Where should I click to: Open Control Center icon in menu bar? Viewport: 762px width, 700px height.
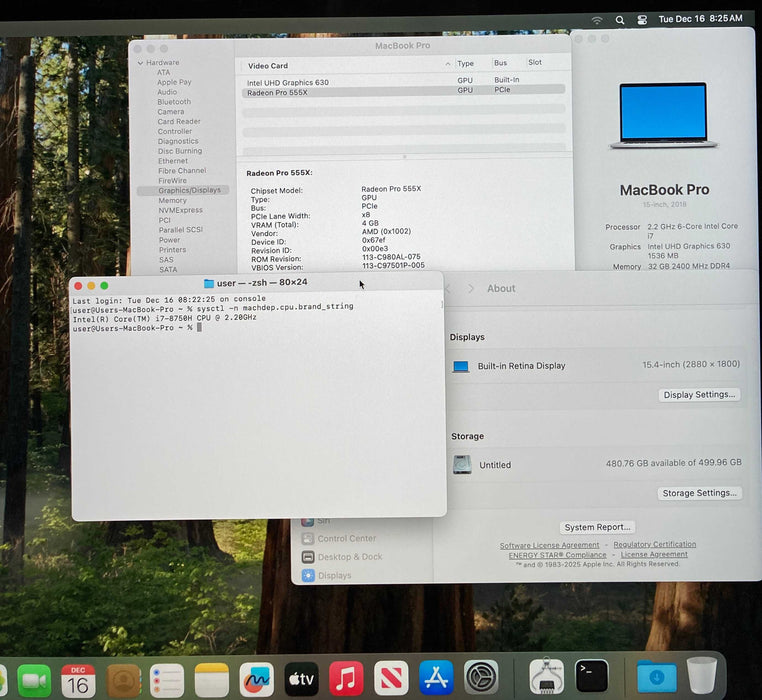[x=642, y=20]
